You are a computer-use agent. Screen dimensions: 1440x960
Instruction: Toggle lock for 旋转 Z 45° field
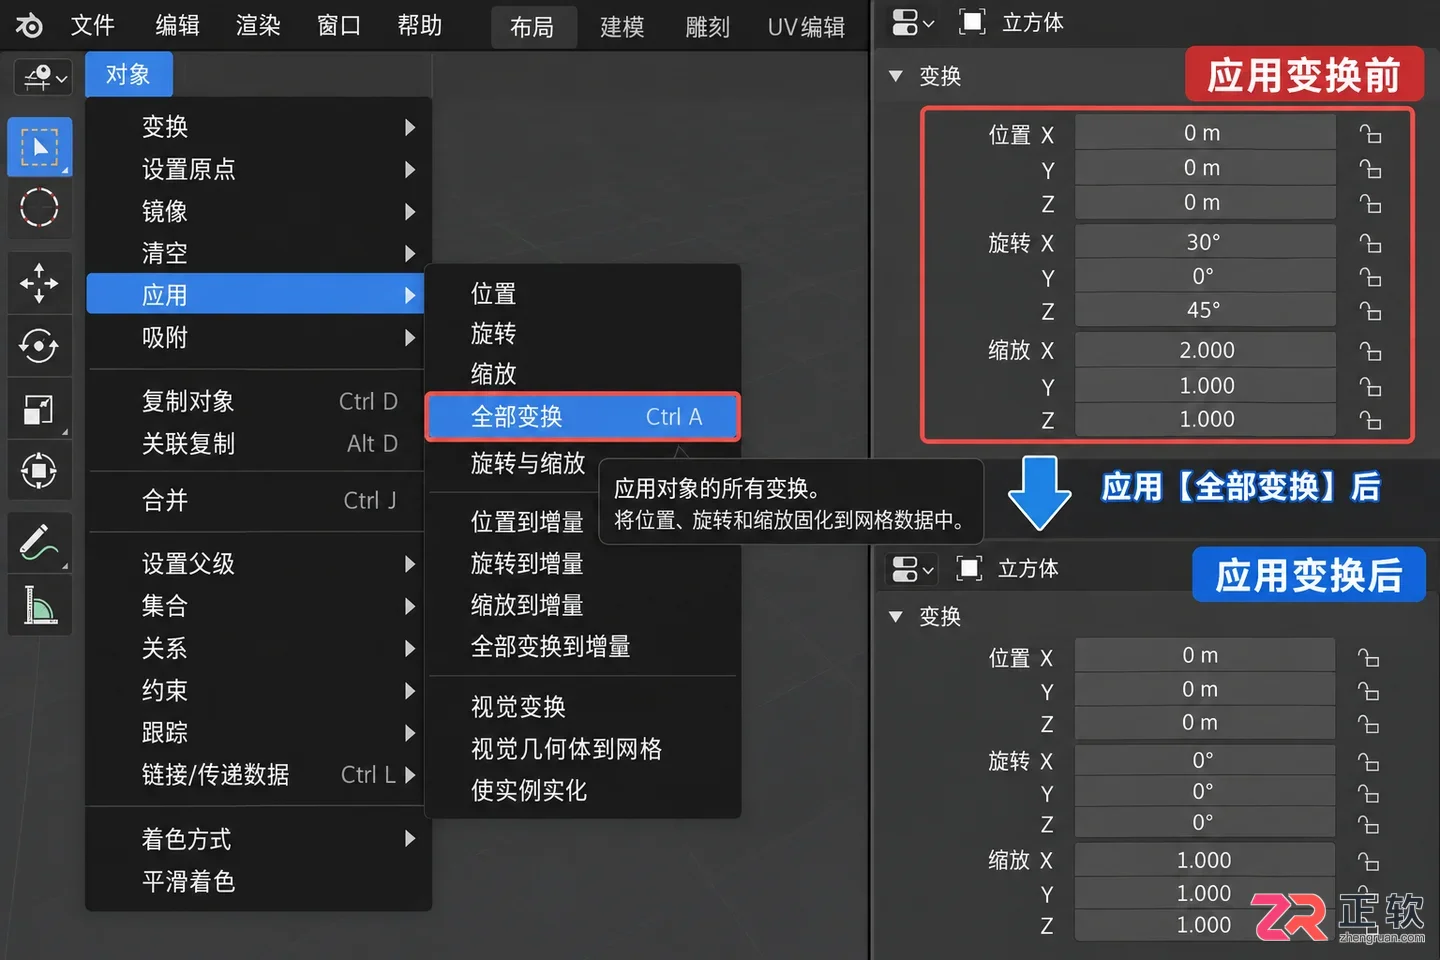pyautogui.click(x=1370, y=312)
